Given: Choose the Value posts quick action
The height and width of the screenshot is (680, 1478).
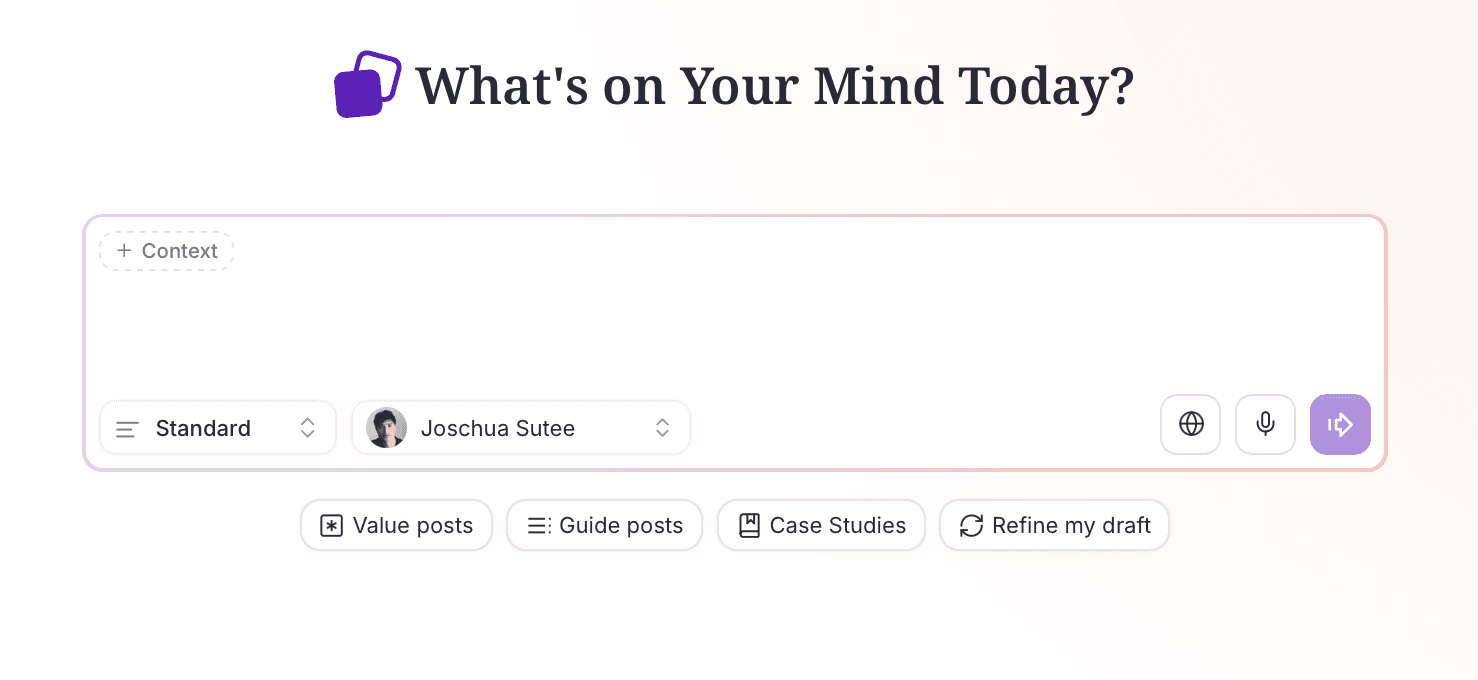Looking at the screenshot, I should click(396, 524).
